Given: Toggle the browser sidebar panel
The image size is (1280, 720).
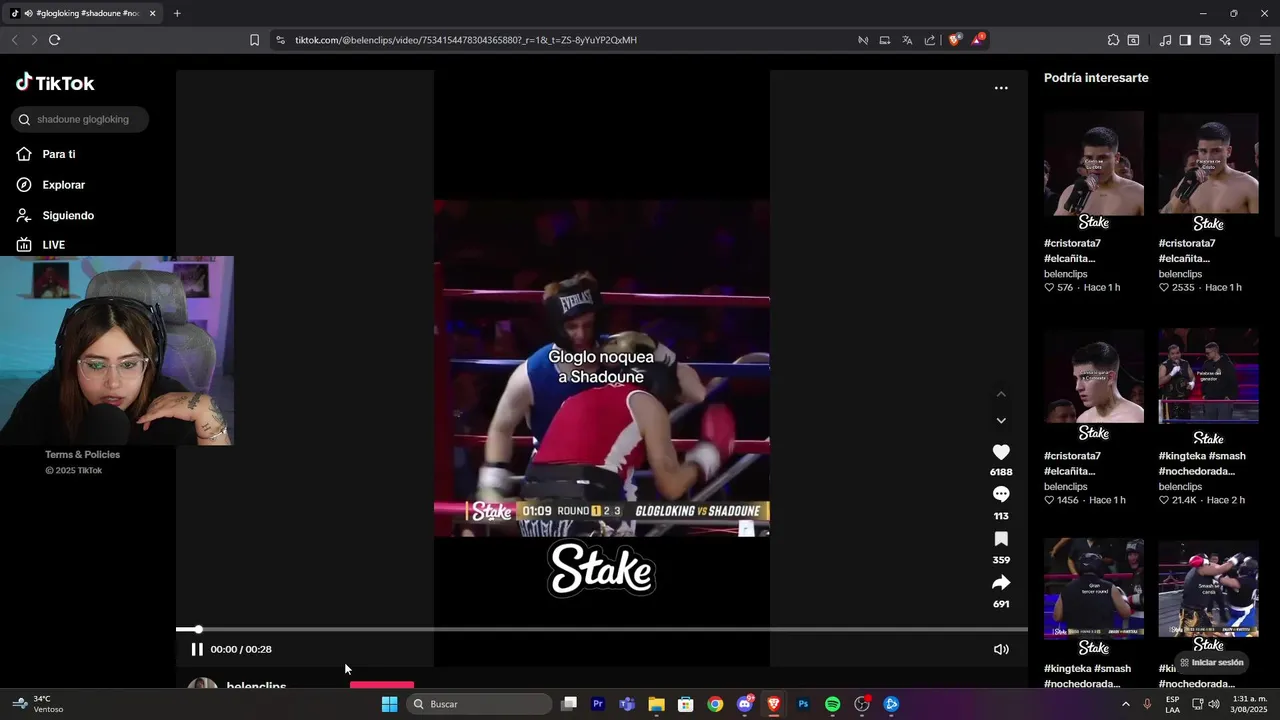Looking at the screenshot, I should (1185, 40).
